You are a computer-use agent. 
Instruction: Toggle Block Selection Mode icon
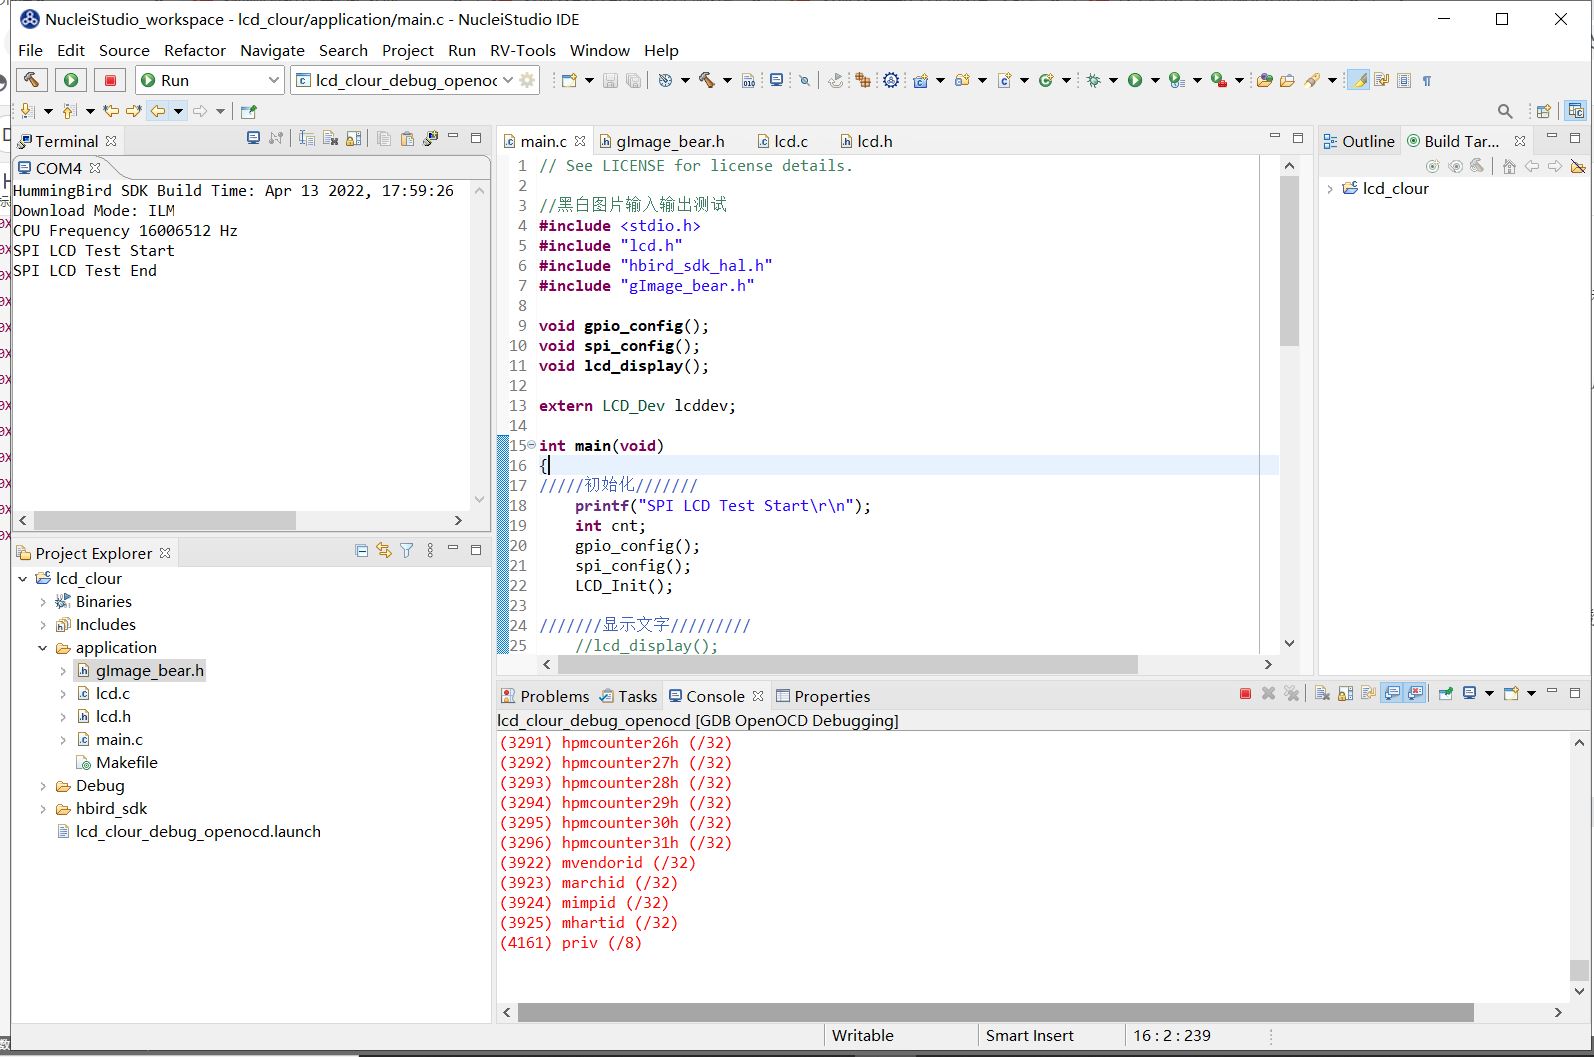tap(1404, 80)
